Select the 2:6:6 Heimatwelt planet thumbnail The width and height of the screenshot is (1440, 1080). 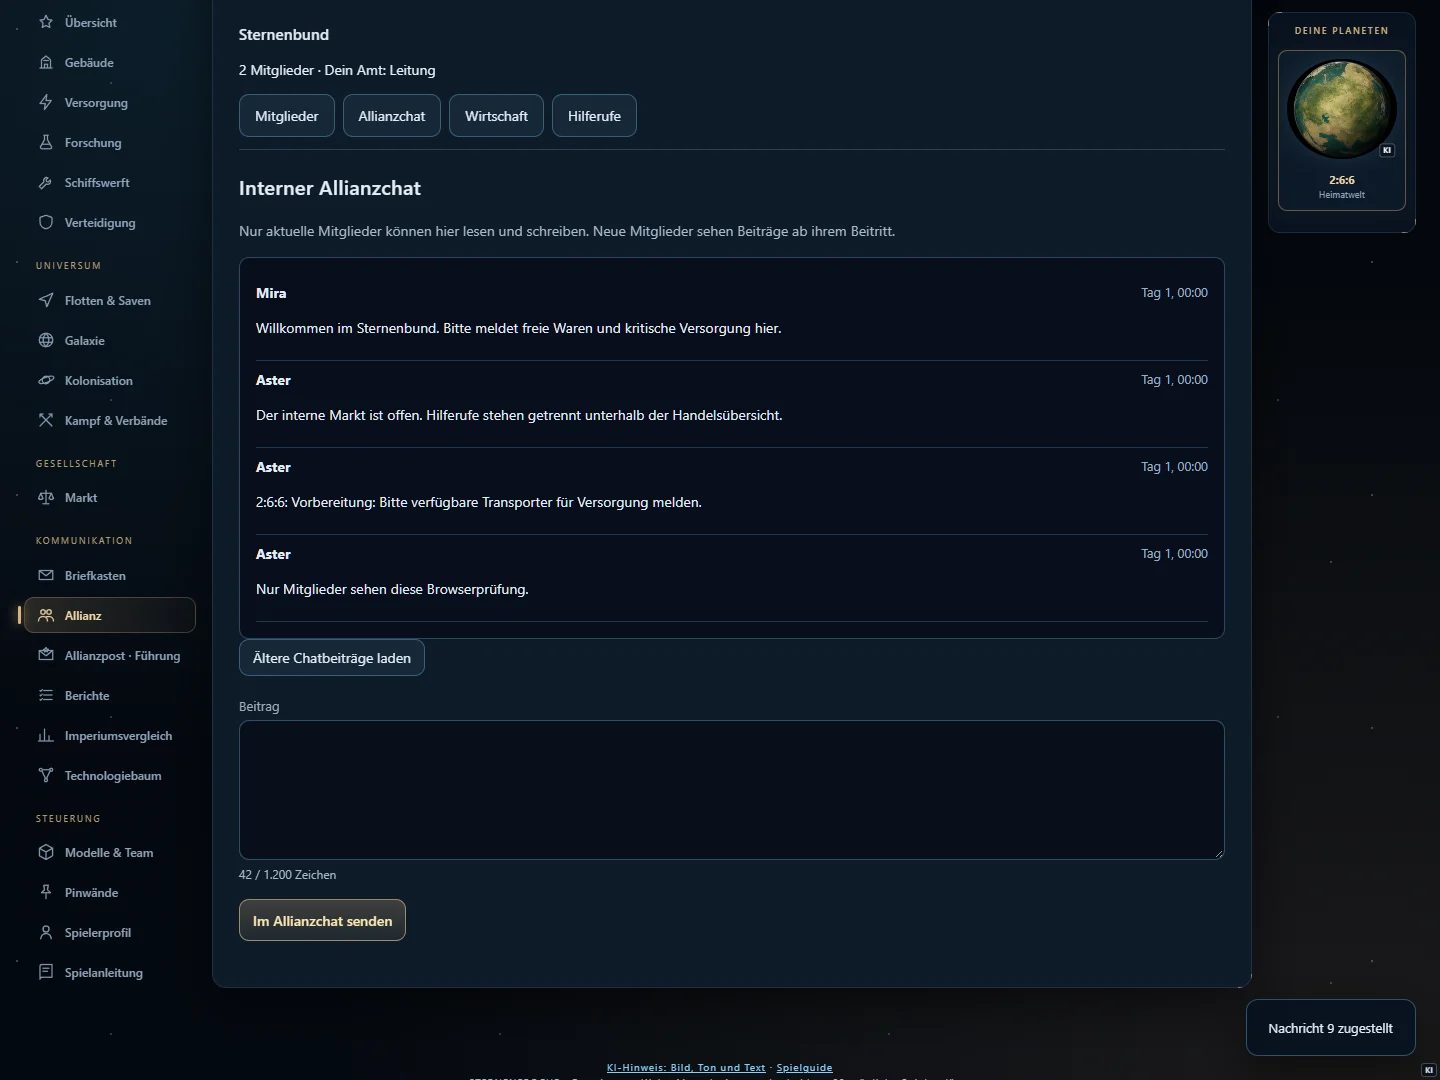[1342, 130]
